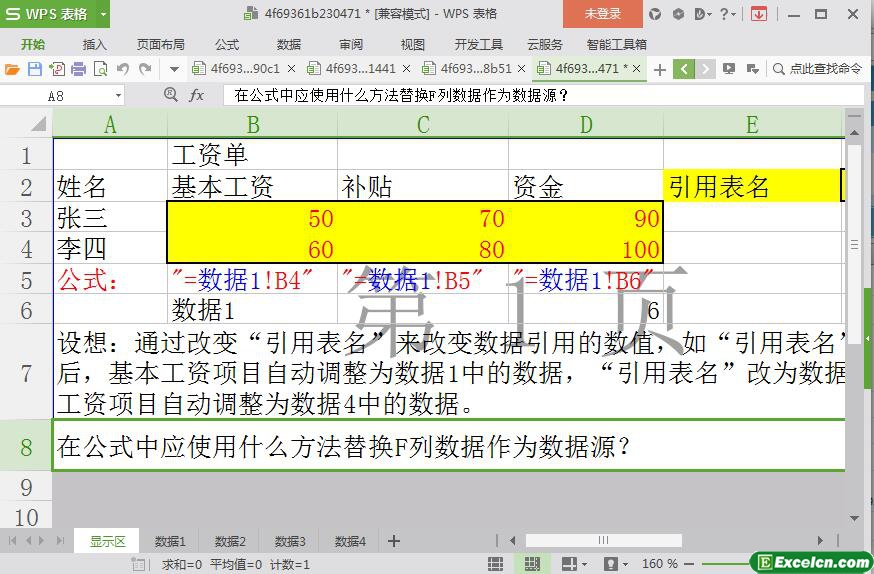Screen dimensions: 874x574
Task: Click the fx insert function icon
Action: point(197,95)
